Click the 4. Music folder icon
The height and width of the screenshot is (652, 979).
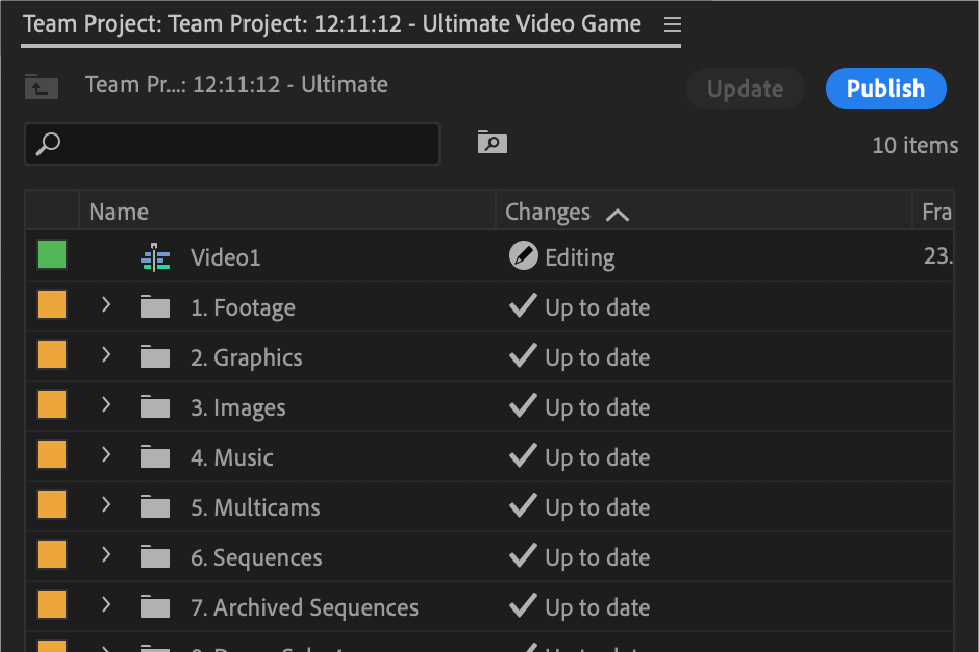pos(155,457)
